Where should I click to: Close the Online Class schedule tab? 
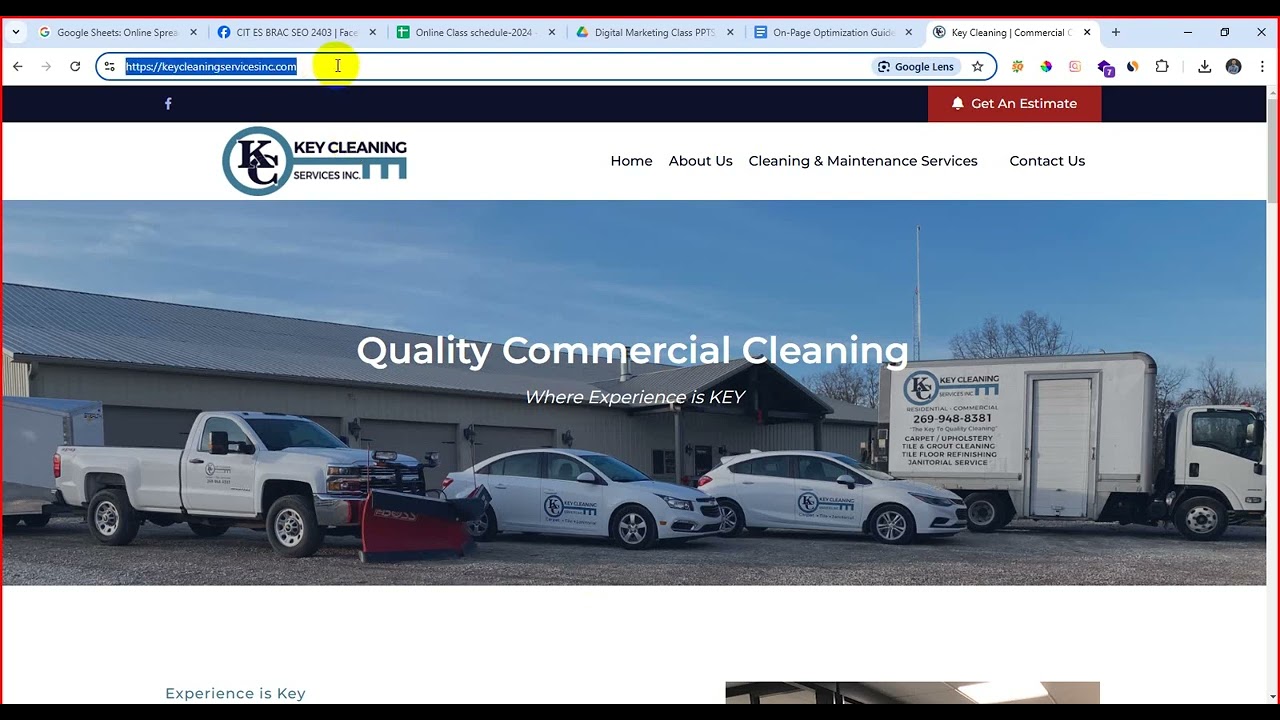tap(552, 32)
